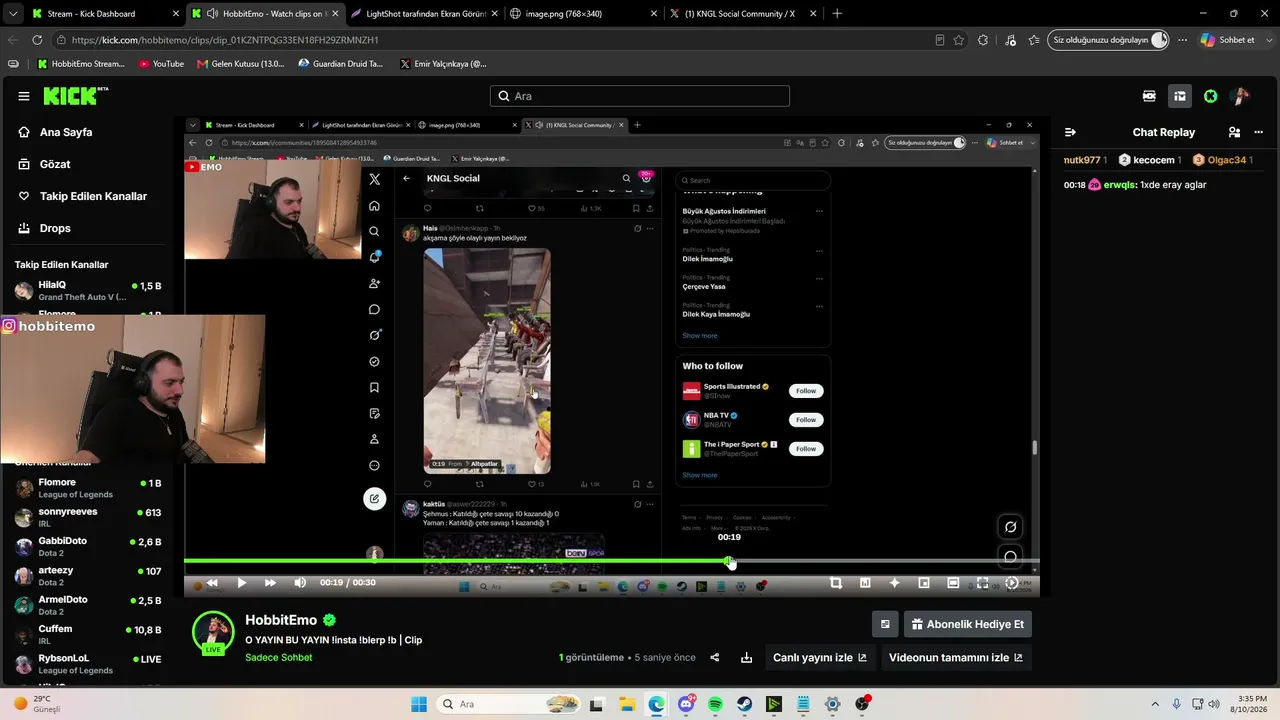This screenshot has width=1280, height=720.
Task: Skip forward in the clip
Action: tap(270, 583)
